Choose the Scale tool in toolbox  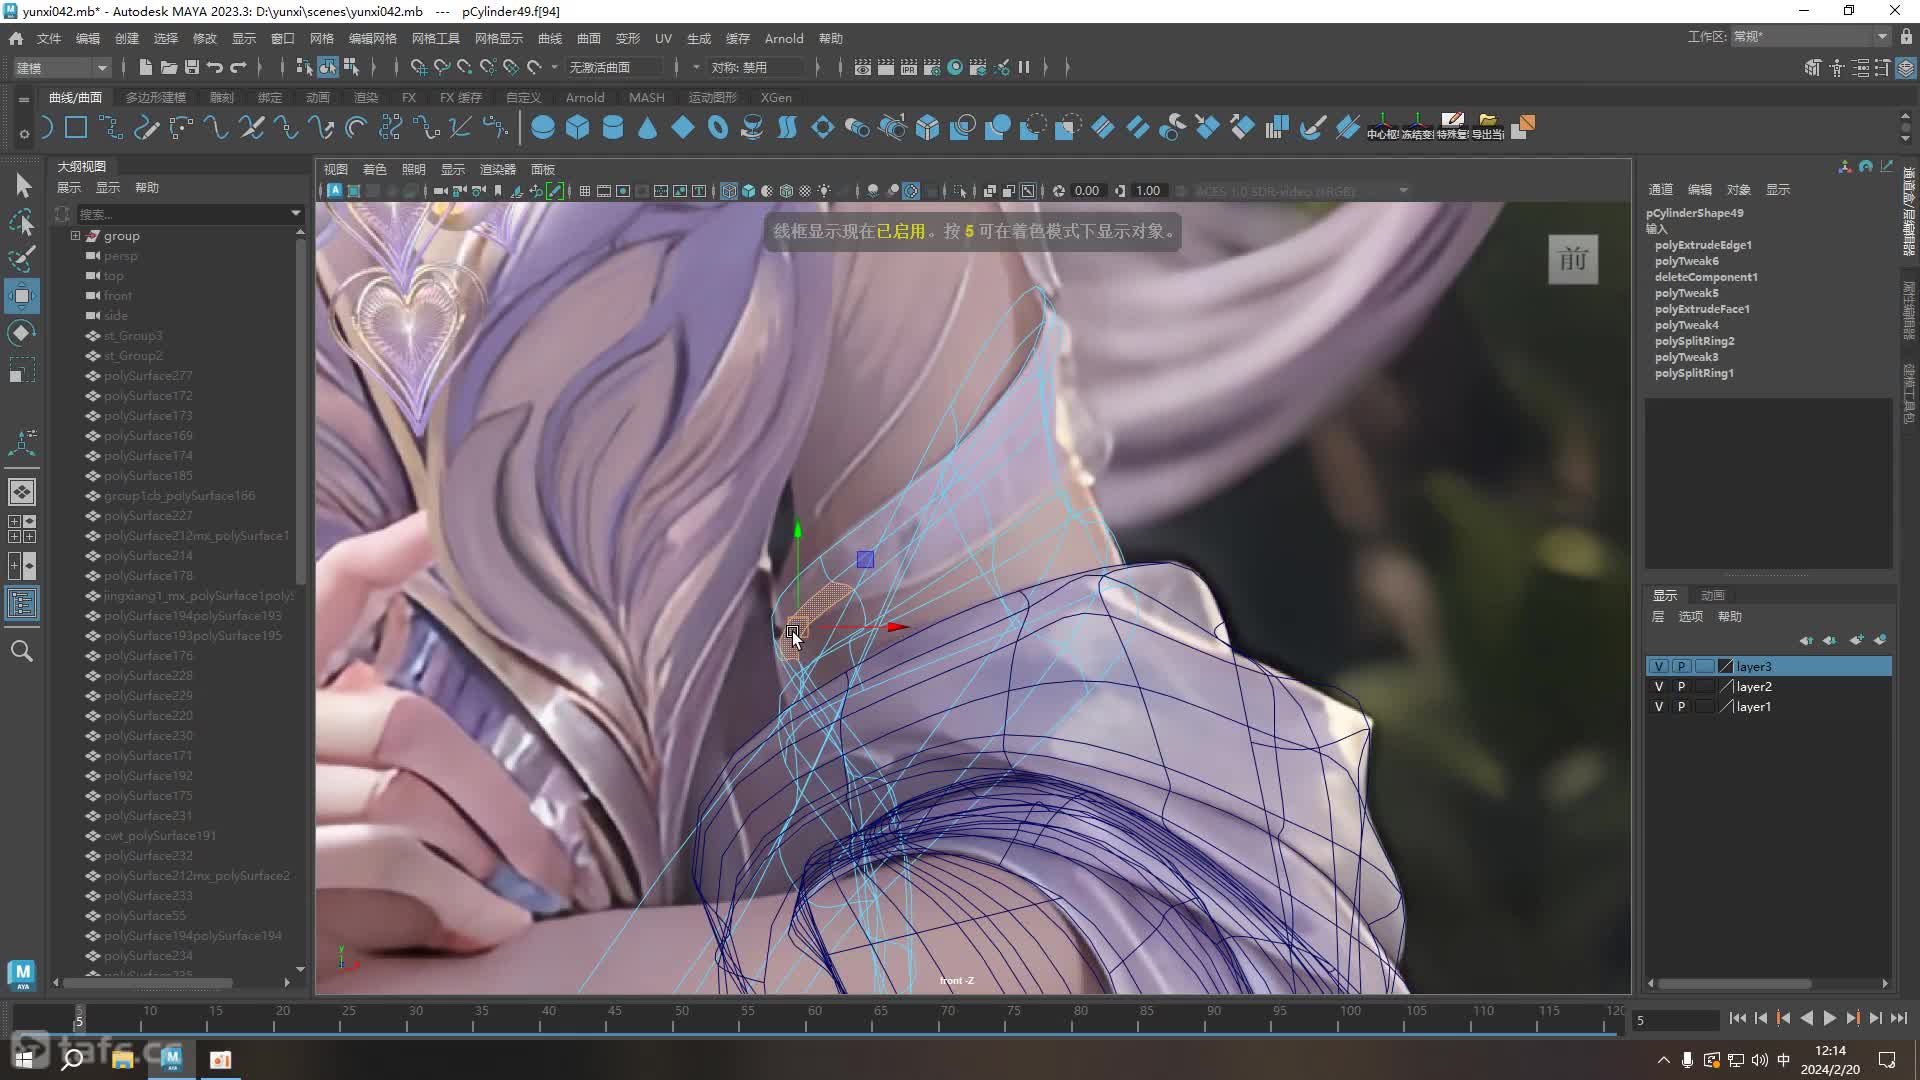point(22,370)
